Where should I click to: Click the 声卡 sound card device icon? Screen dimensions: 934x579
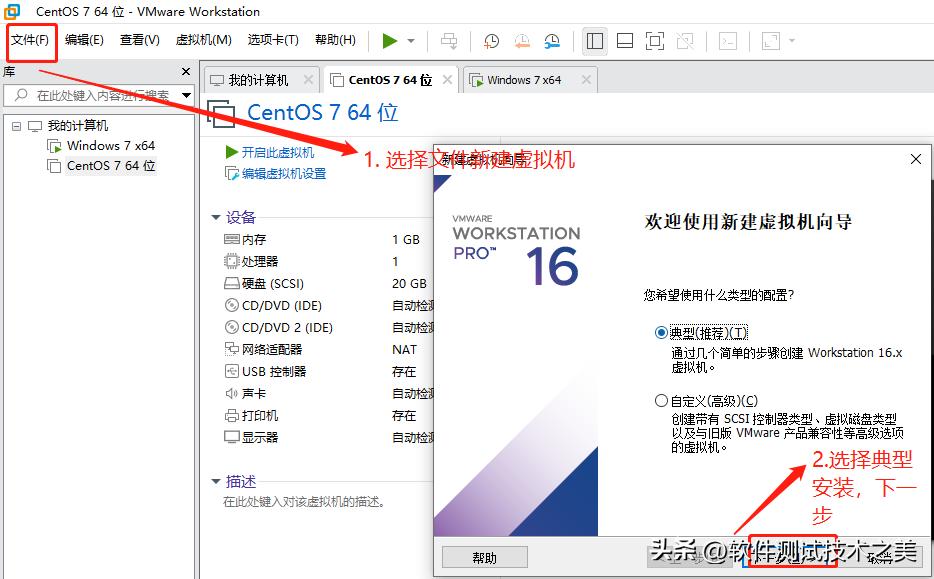pos(231,393)
